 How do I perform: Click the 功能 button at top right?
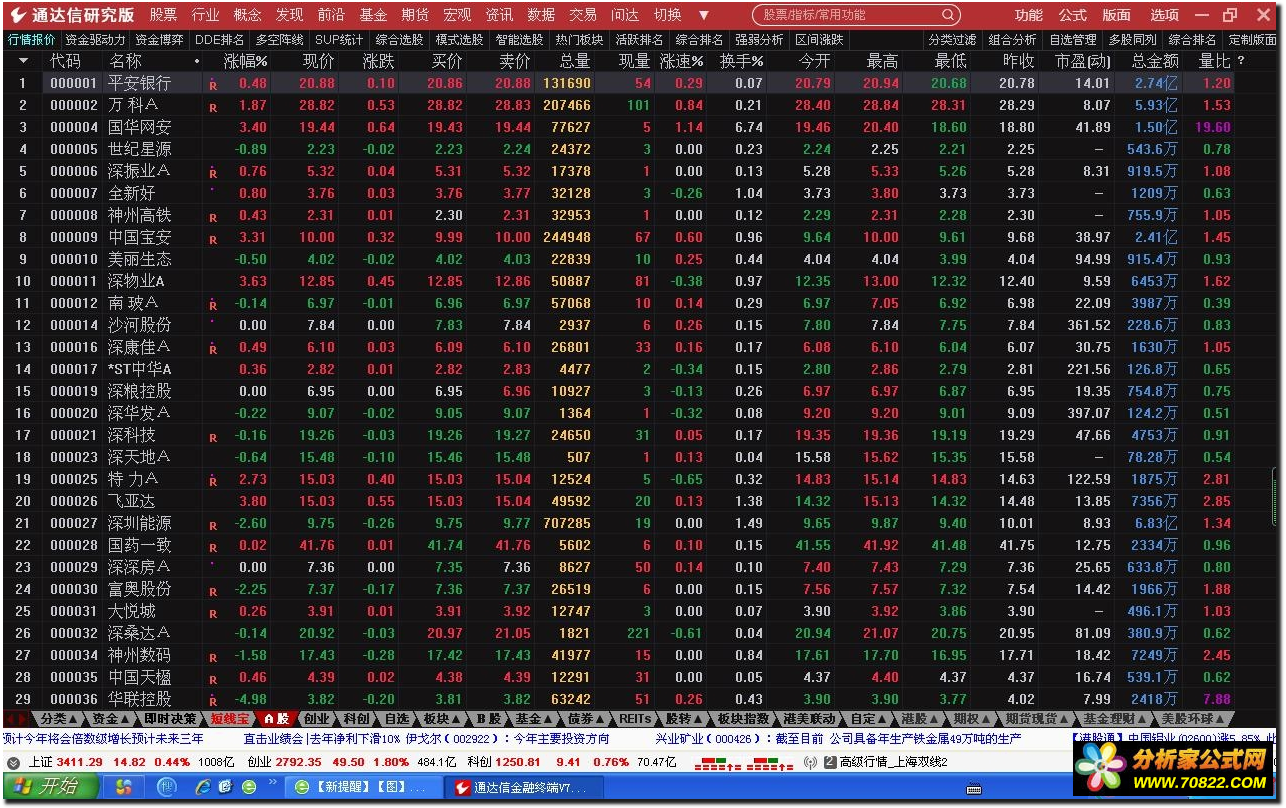[1028, 15]
